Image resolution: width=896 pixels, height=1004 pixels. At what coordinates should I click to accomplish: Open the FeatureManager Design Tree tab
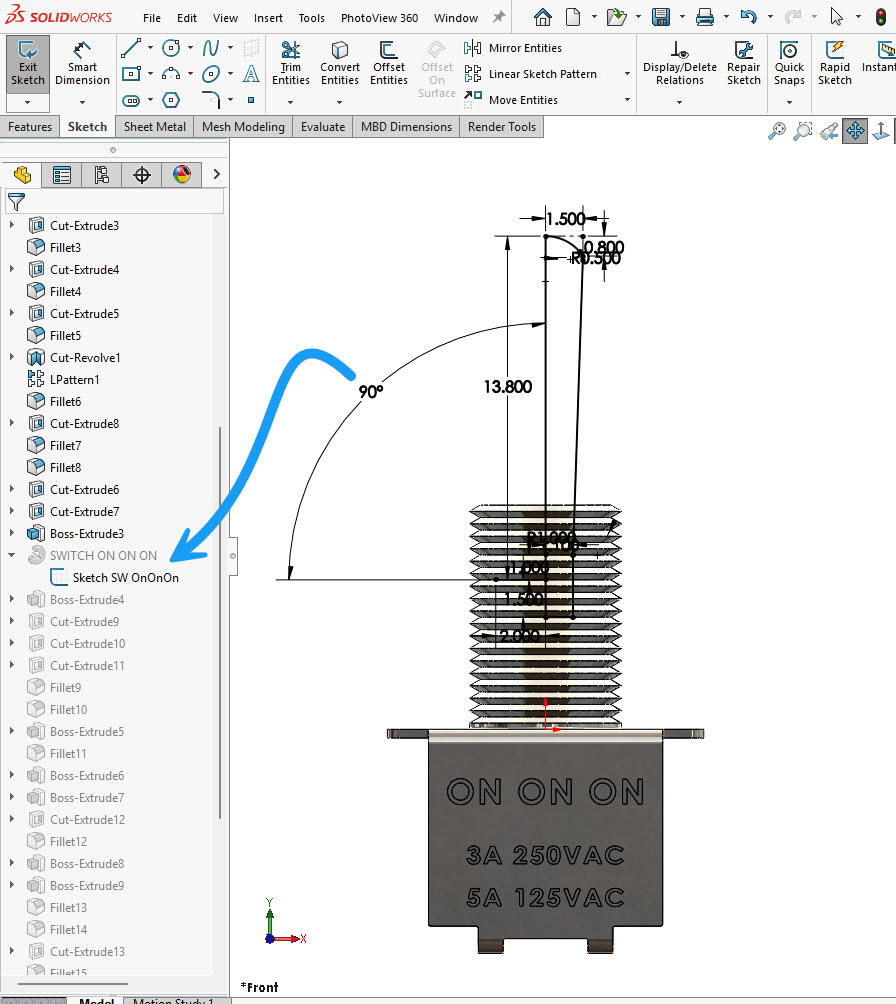[22, 174]
